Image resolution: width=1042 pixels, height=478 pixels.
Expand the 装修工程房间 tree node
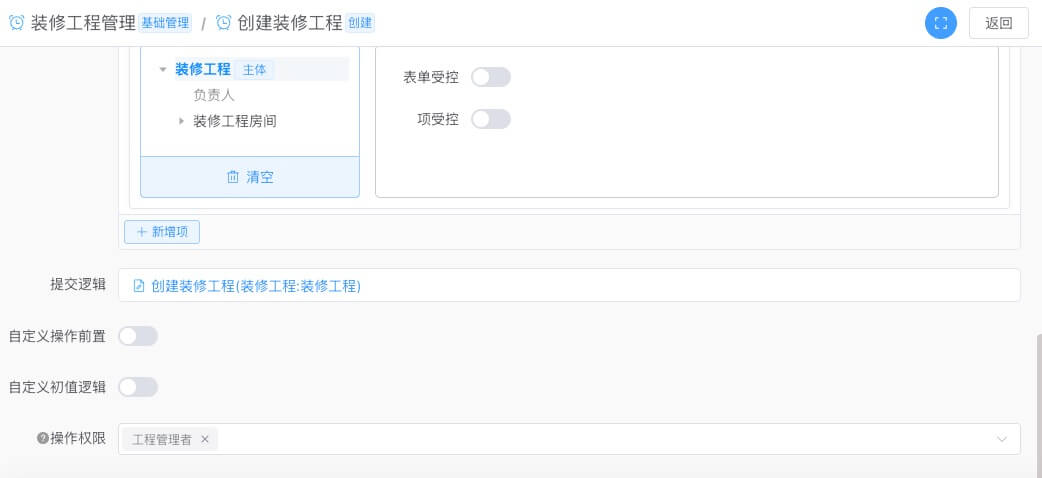(x=181, y=121)
